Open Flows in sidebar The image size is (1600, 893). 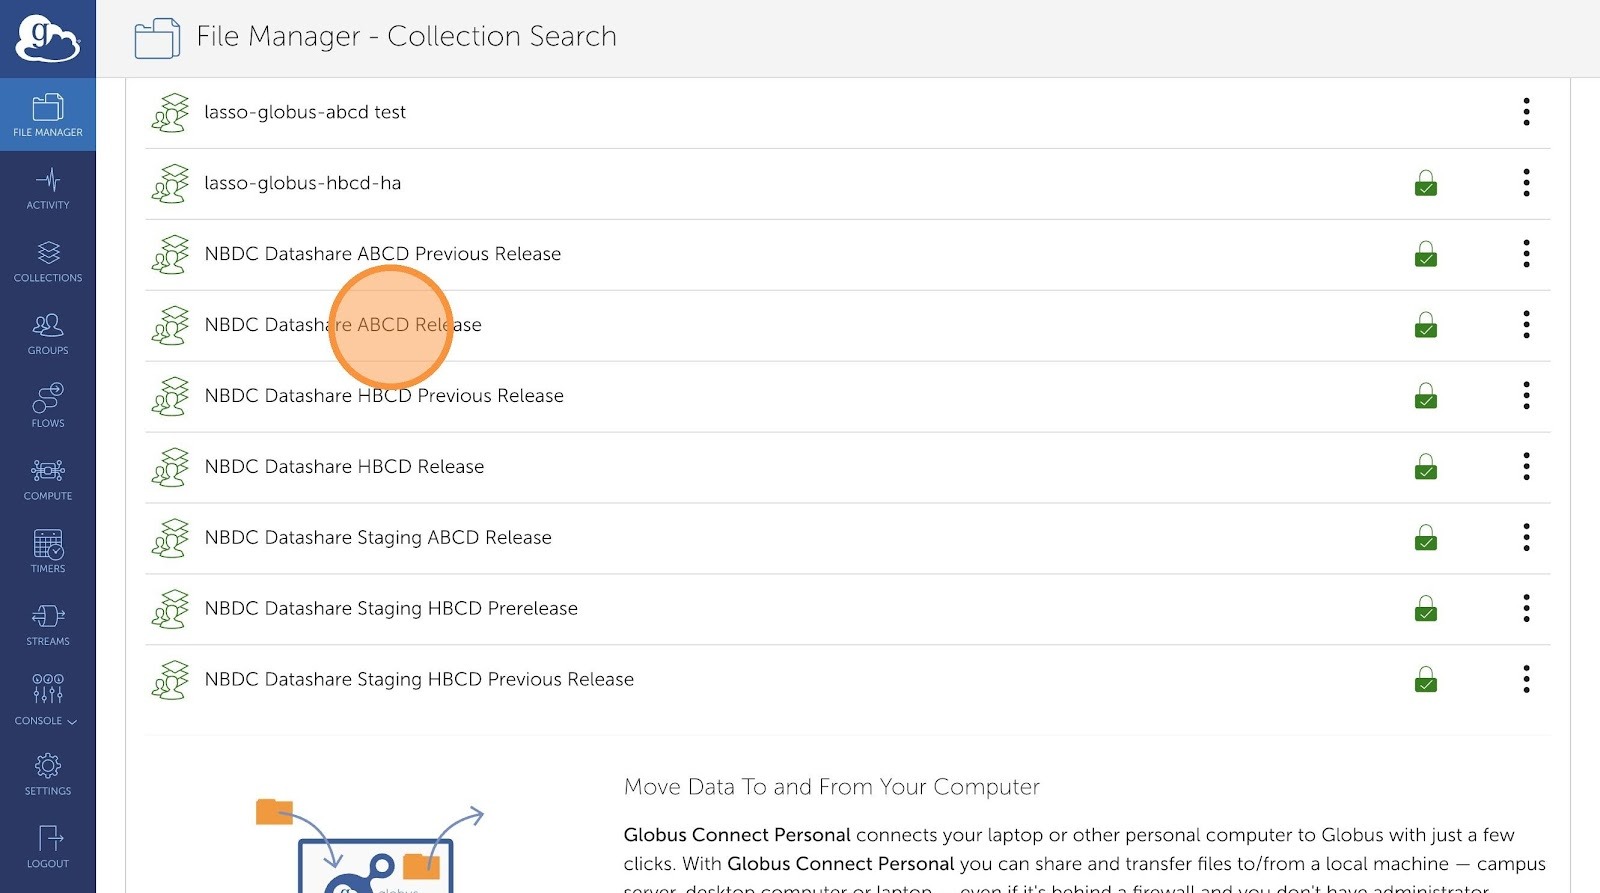coord(48,406)
